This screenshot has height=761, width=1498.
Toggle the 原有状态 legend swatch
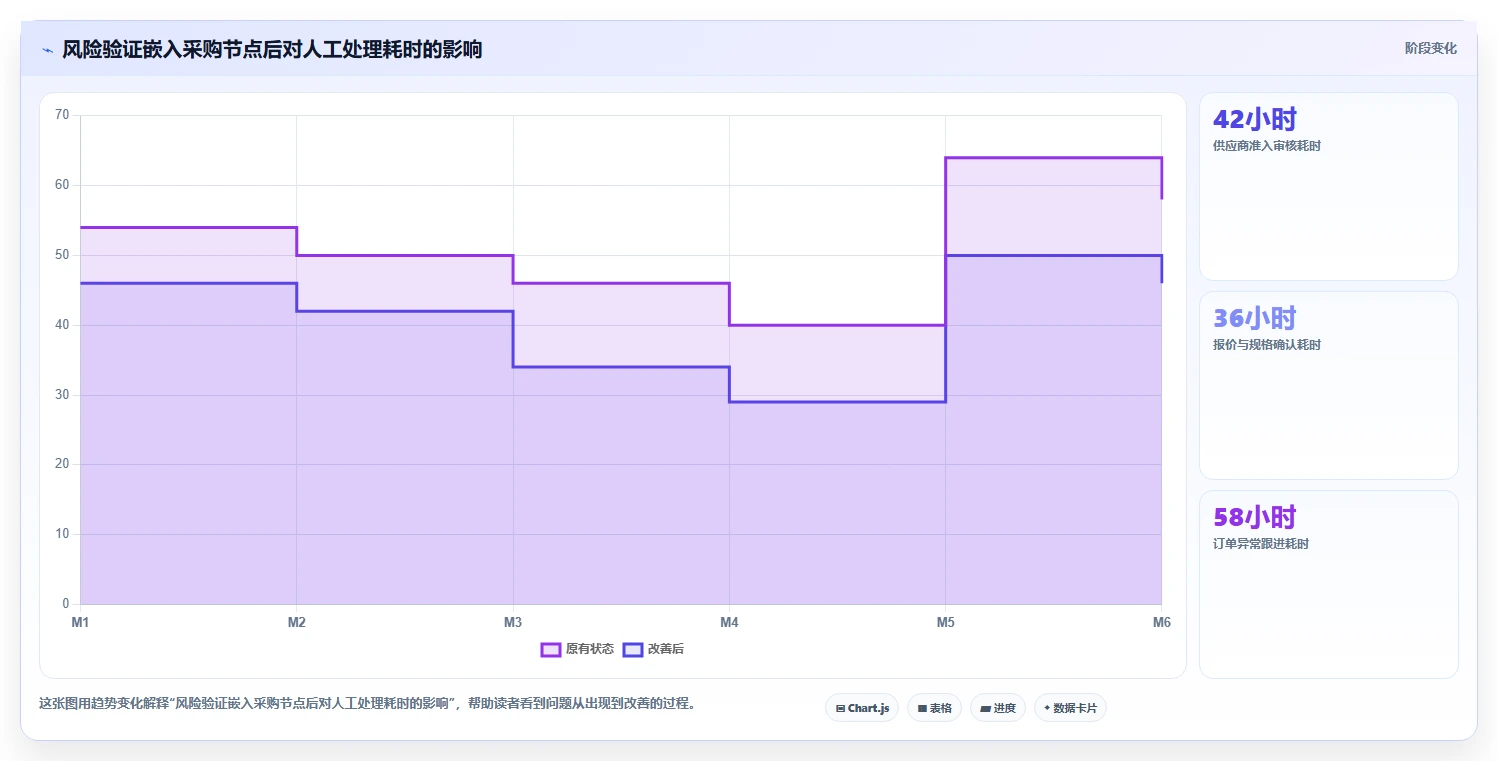(550, 649)
